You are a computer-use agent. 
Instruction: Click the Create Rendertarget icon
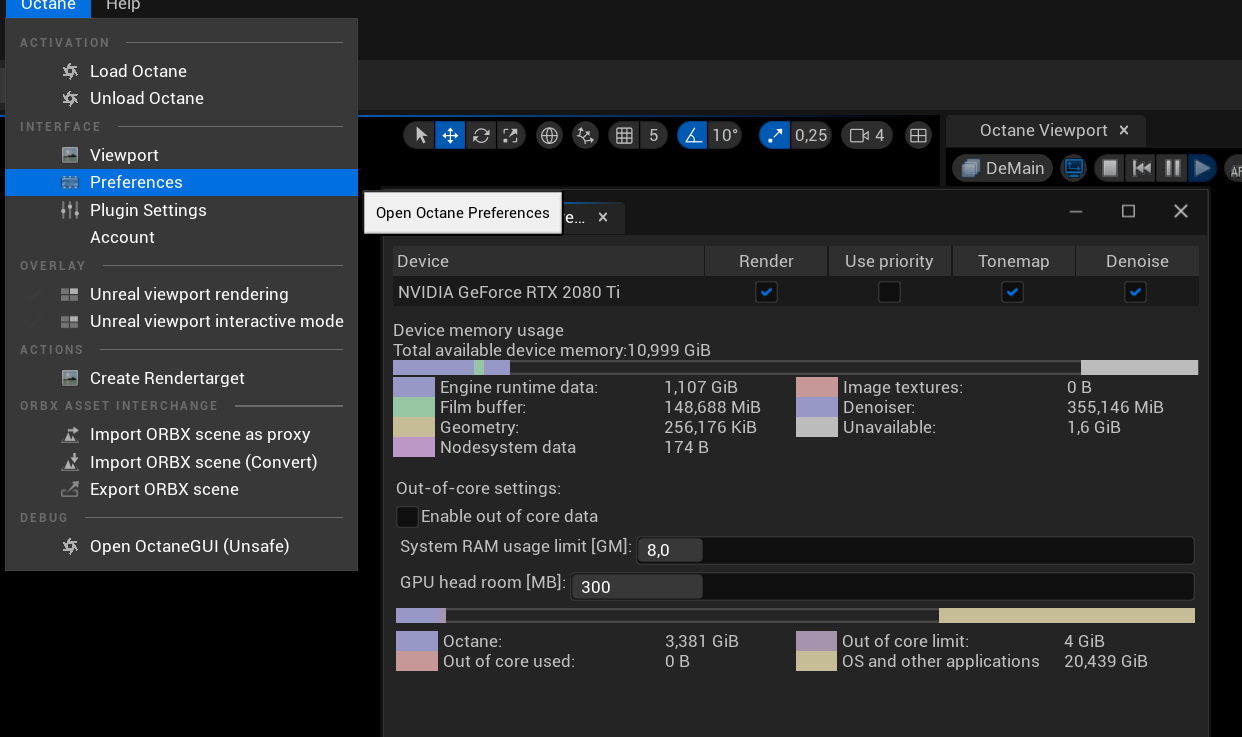pos(70,378)
